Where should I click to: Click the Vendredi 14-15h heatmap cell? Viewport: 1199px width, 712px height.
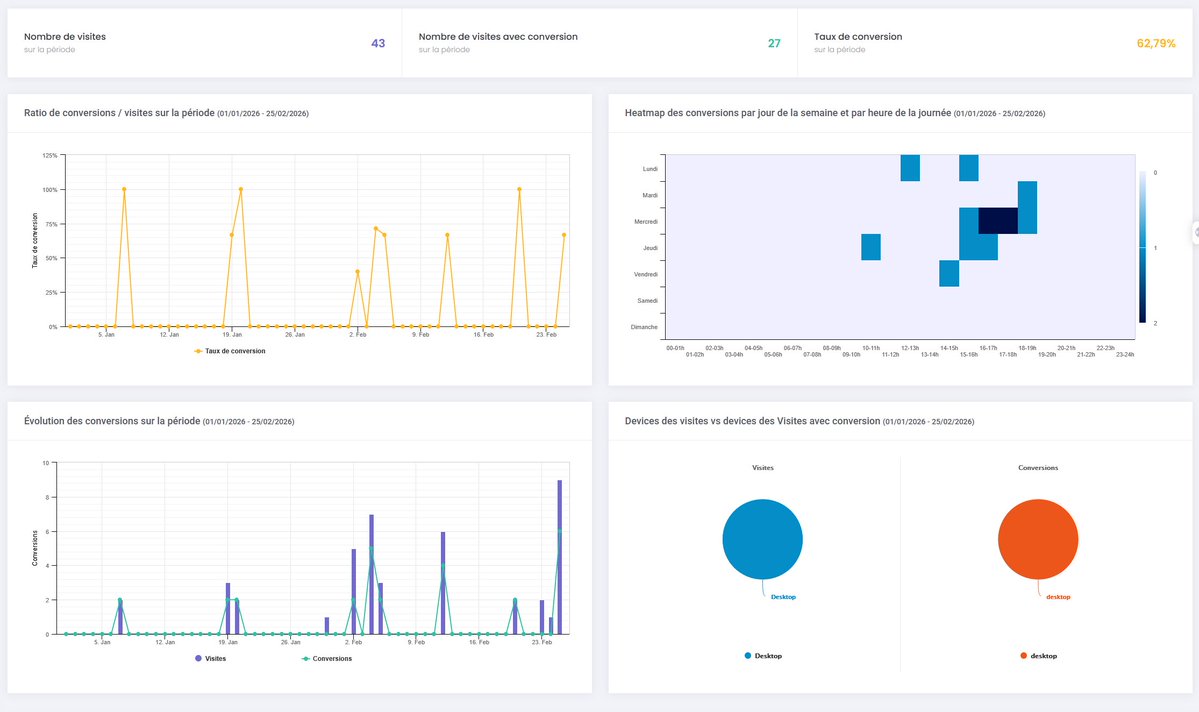(x=949, y=273)
